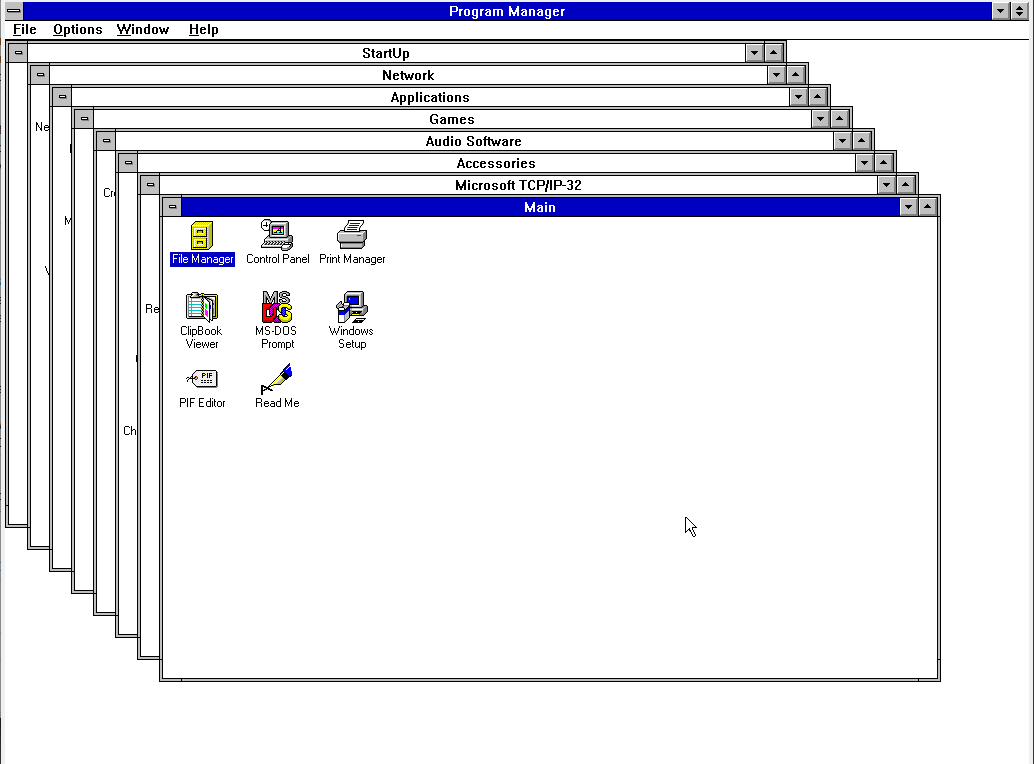
Task: Minimize the Microsoft TCP/IP-32 group window
Action: tap(887, 185)
